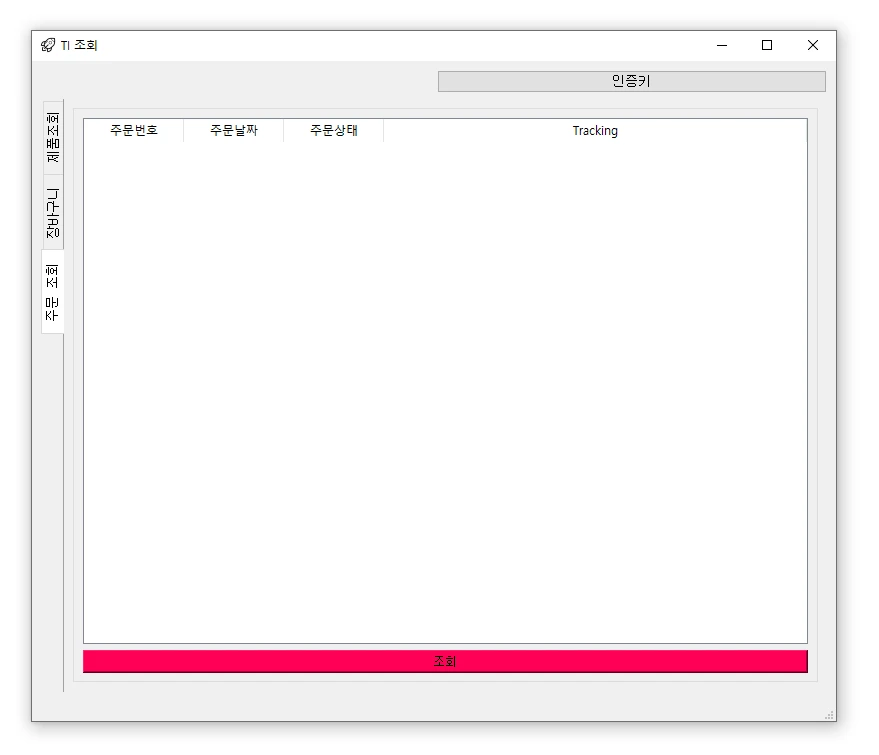Click the 주문번호 column header
Viewport: 879px width, 755px height.
(x=133, y=131)
